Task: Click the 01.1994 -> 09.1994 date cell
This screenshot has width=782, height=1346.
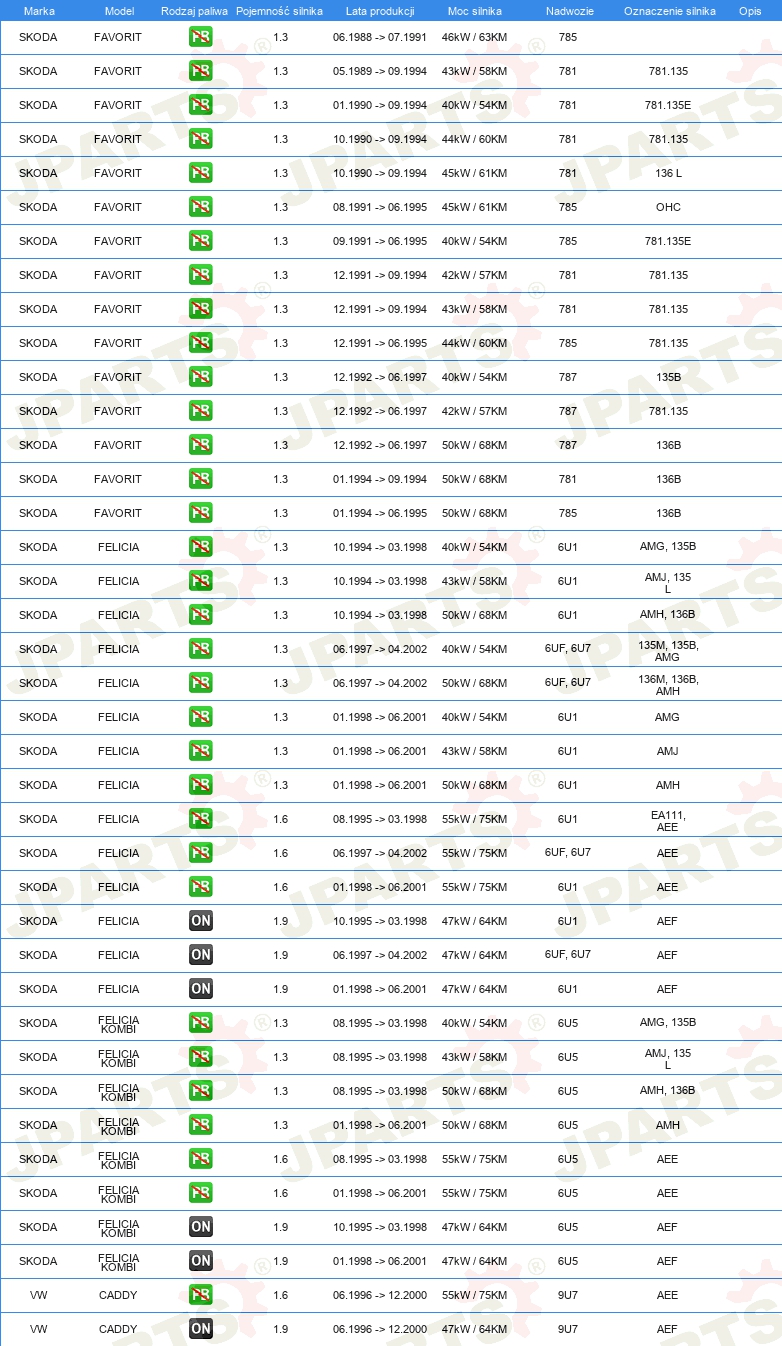Action: 380,480
